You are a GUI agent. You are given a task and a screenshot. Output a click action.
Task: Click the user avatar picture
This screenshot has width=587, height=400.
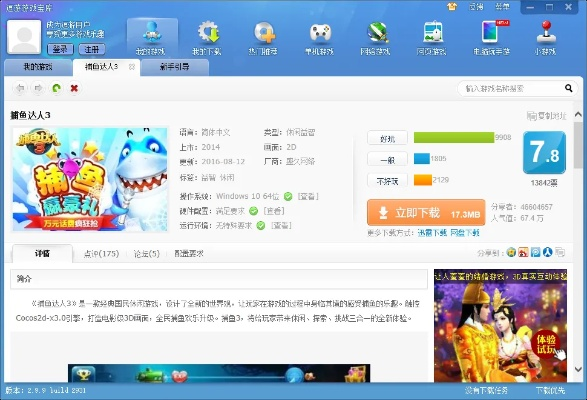[24, 37]
